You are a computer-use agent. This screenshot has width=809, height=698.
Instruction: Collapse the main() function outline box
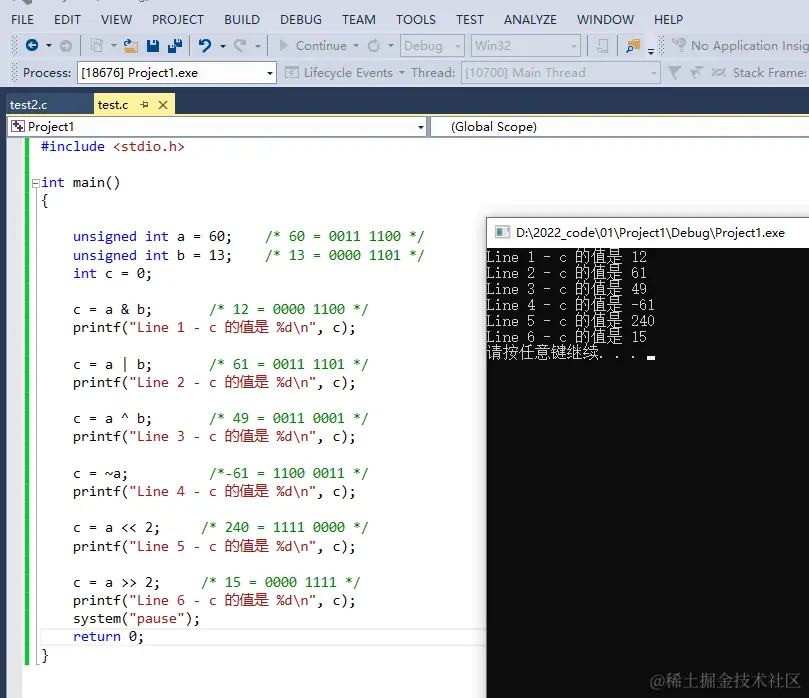click(35, 183)
